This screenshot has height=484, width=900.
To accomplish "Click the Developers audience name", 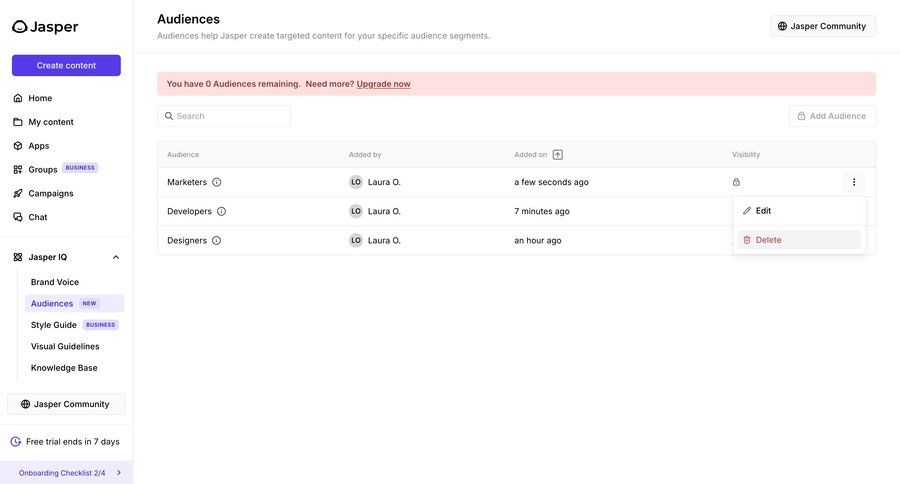I will click(189, 211).
